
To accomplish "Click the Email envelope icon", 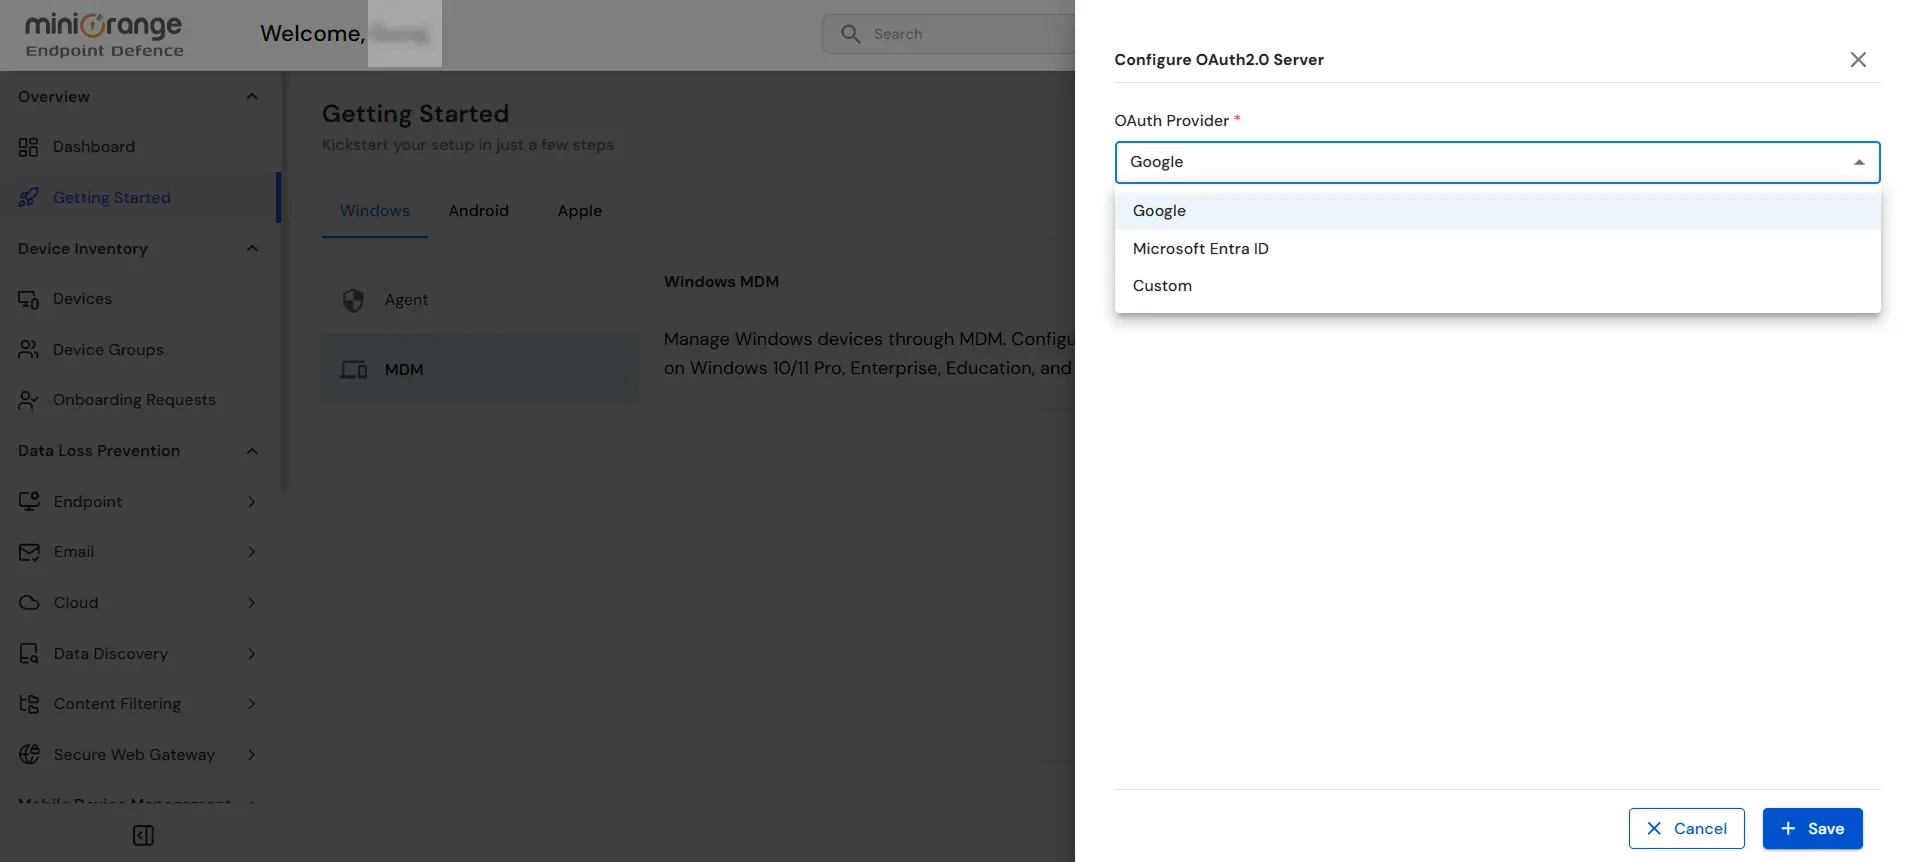I will [x=29, y=552].
